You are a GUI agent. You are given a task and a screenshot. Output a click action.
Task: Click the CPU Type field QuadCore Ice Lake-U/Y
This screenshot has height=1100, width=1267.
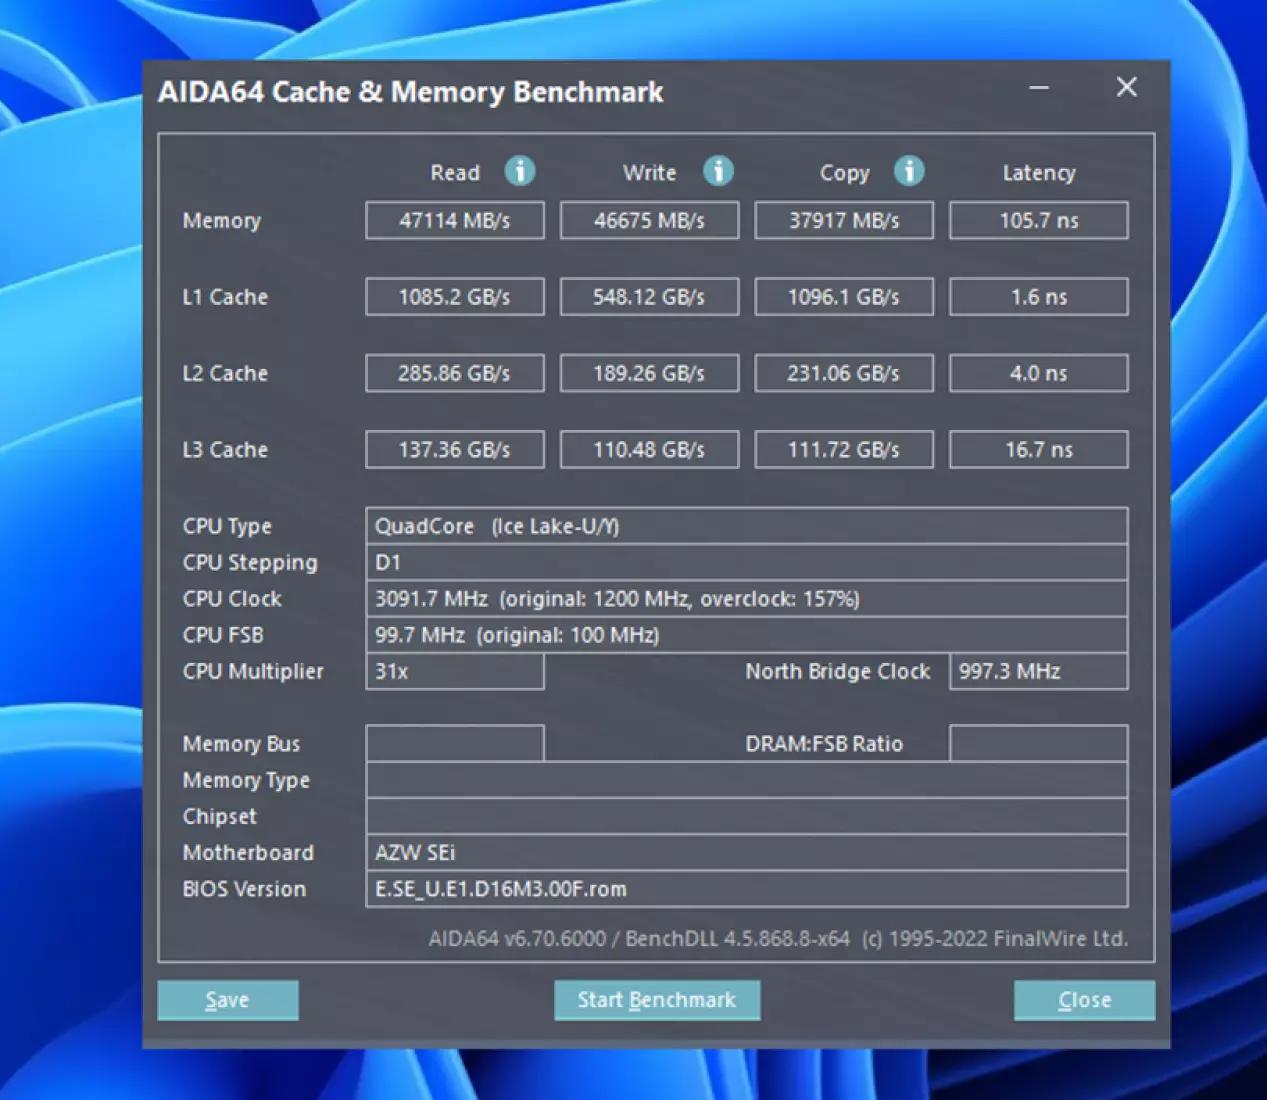[x=747, y=526]
